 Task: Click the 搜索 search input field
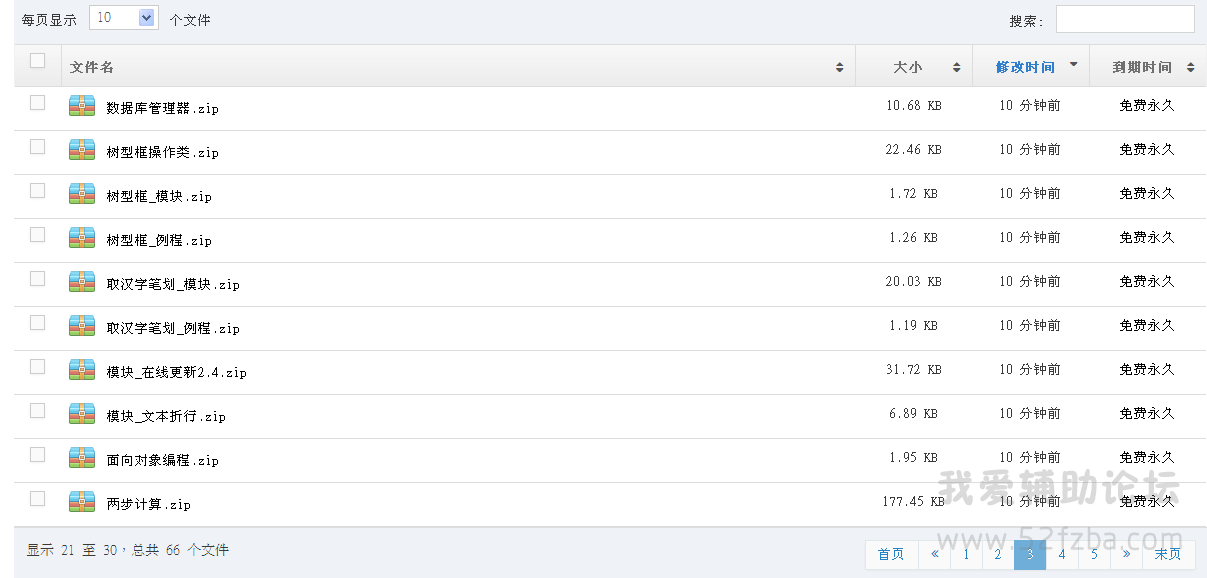[x=1125, y=20]
